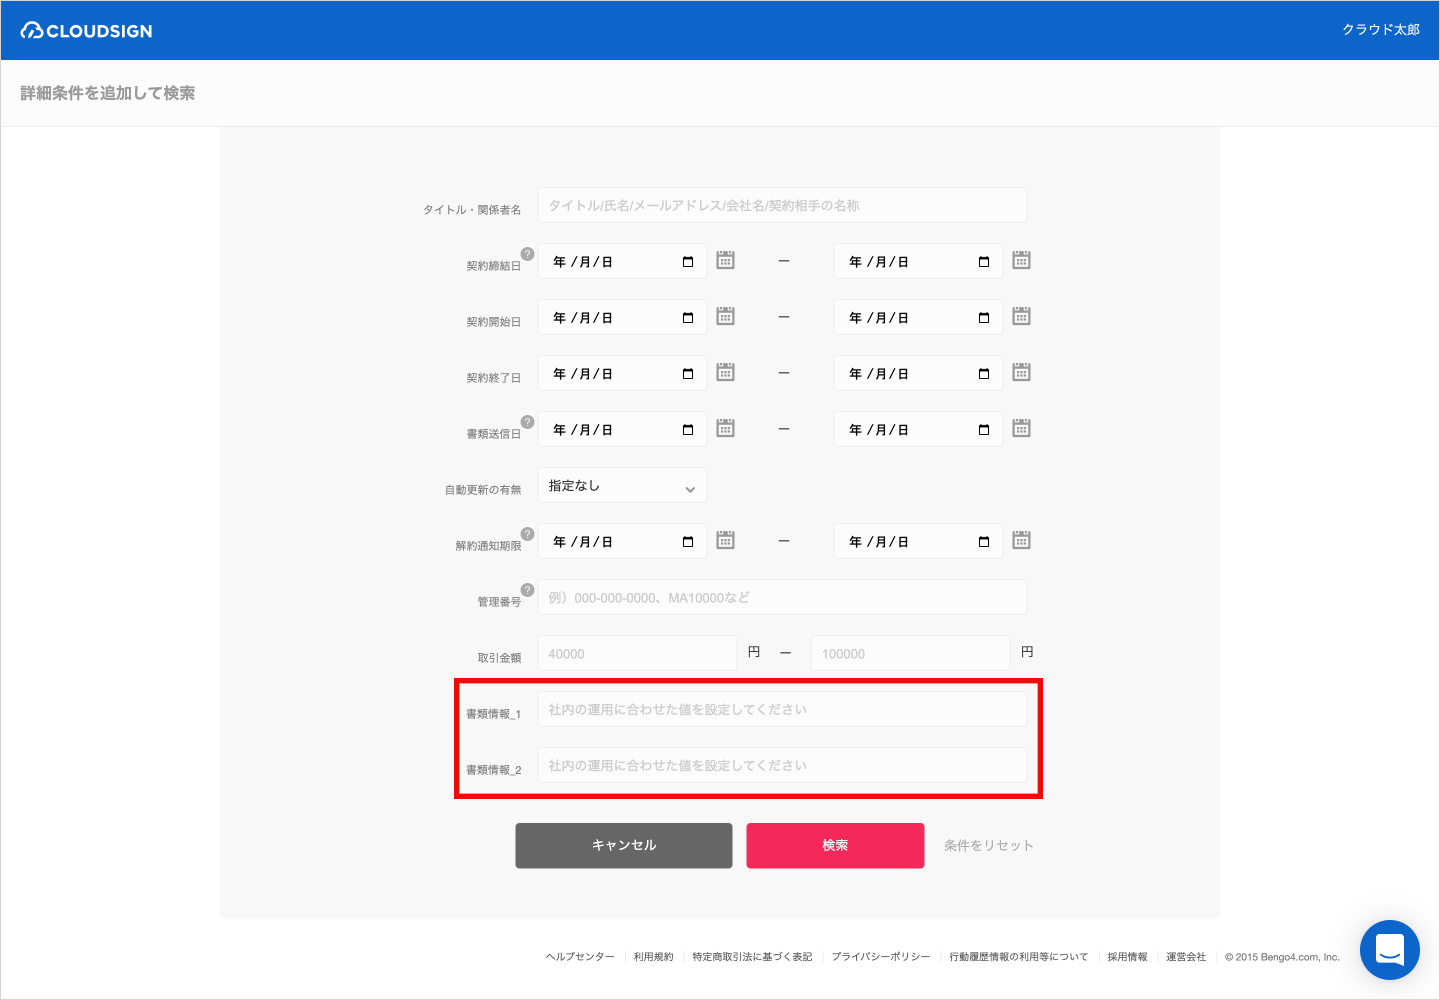Click the 書類情報_2 input field
The height and width of the screenshot is (1000, 1440).
pos(782,765)
